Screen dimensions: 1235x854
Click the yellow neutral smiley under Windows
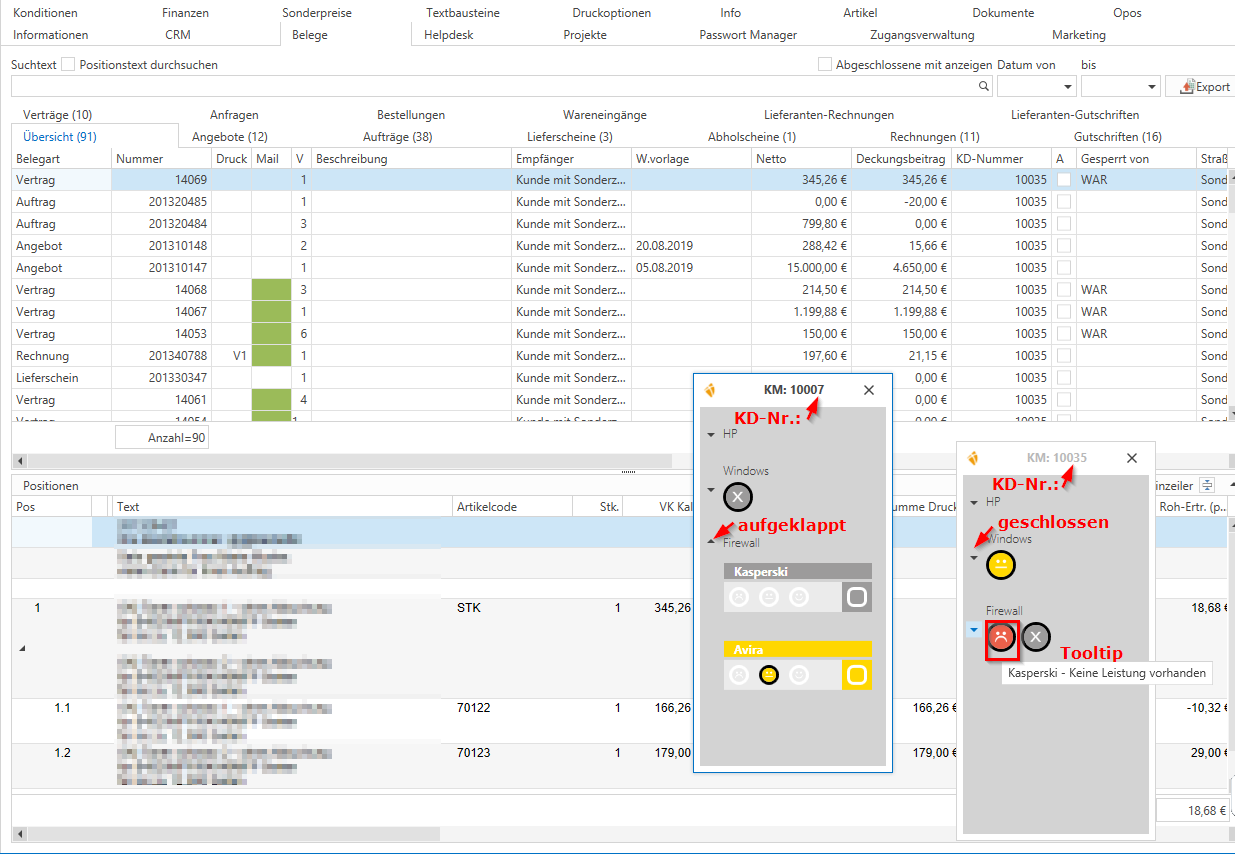pyautogui.click(x=1000, y=565)
